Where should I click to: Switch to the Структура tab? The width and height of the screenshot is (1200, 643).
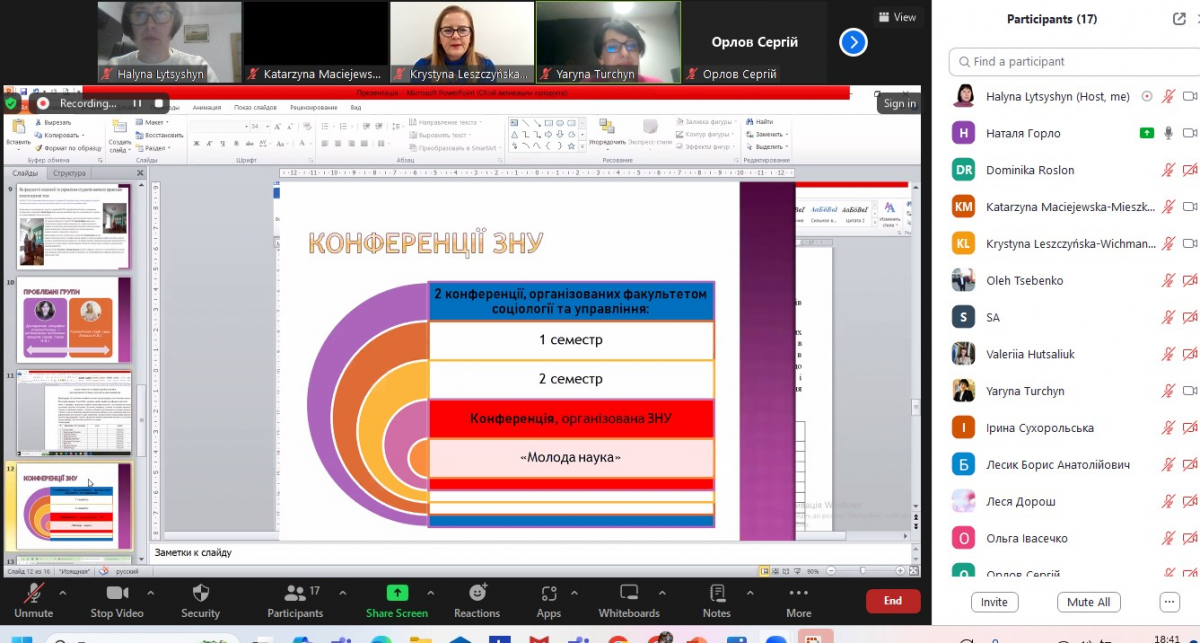click(69, 173)
